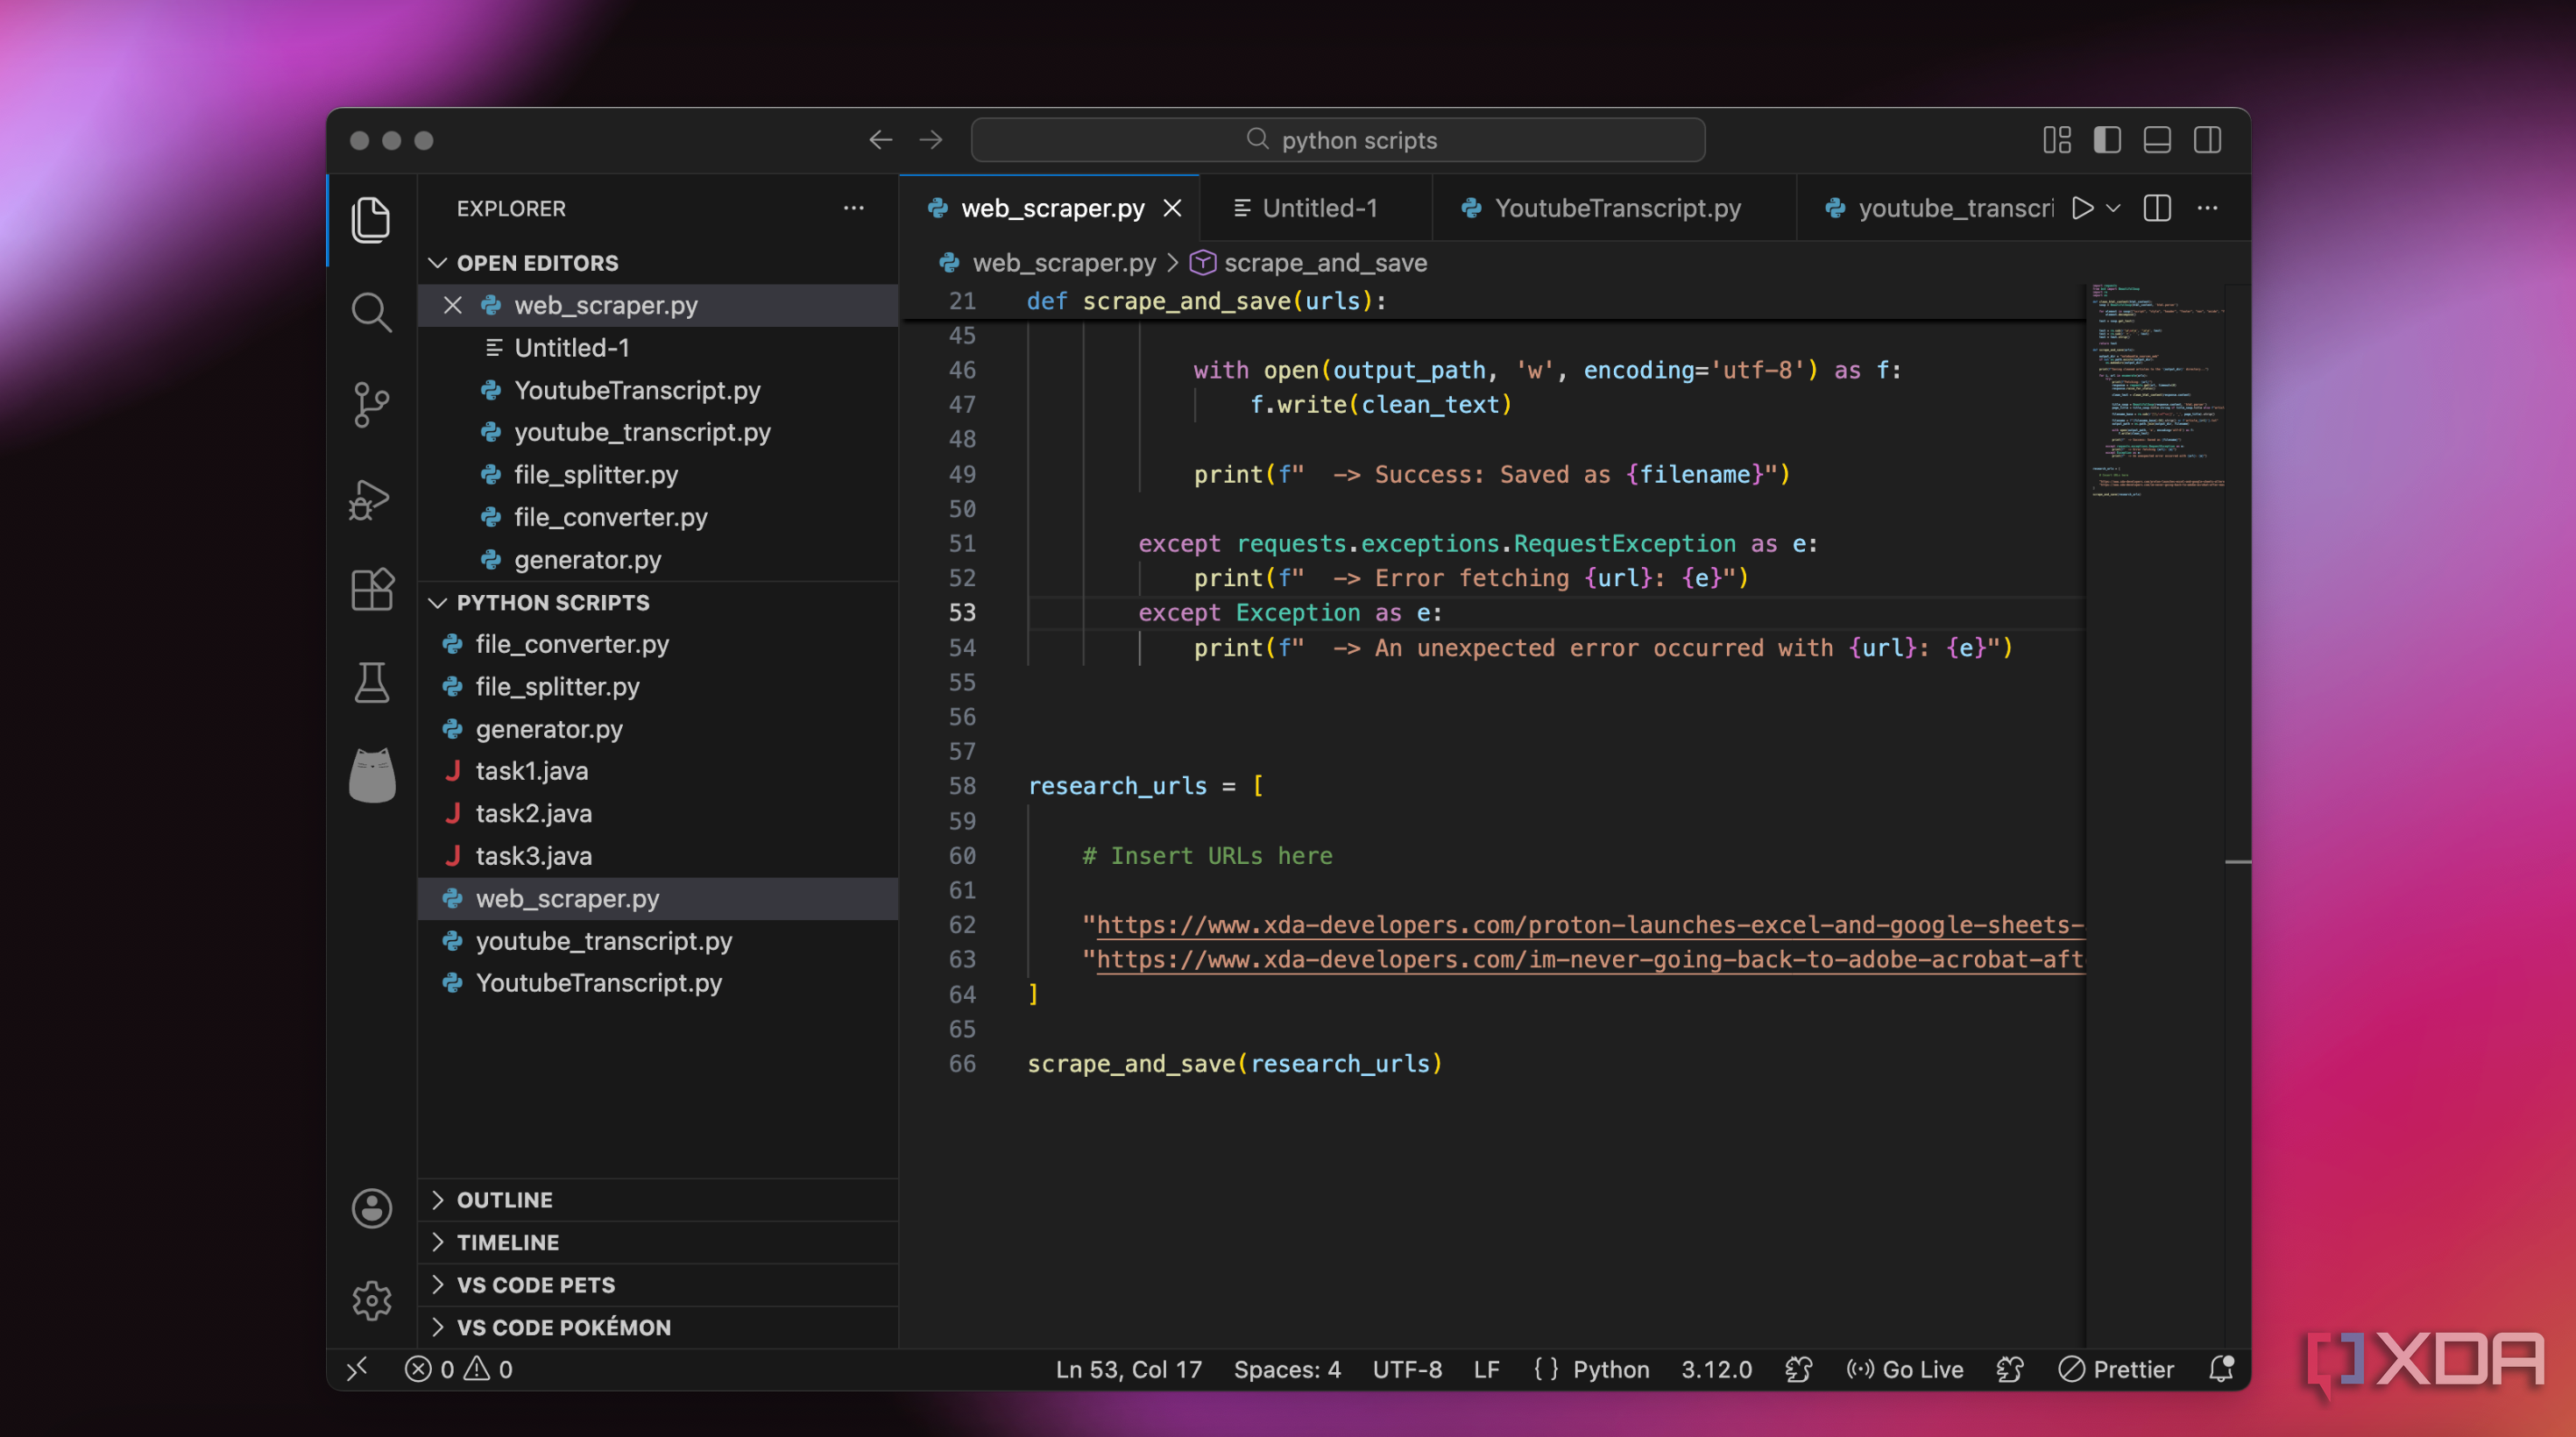Open the Manage gear settings

[371, 1300]
